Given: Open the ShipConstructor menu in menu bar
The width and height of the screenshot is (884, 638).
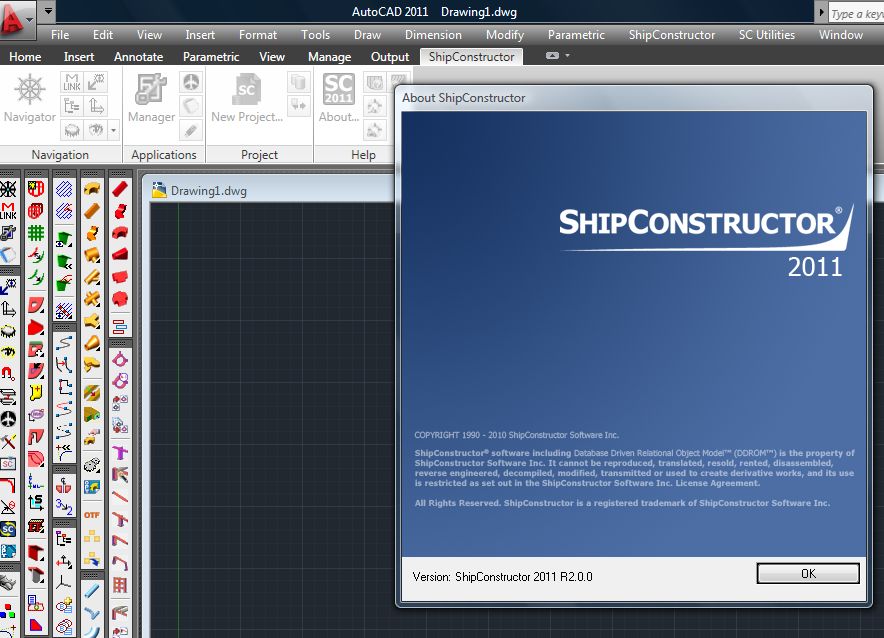Looking at the screenshot, I should [x=671, y=34].
